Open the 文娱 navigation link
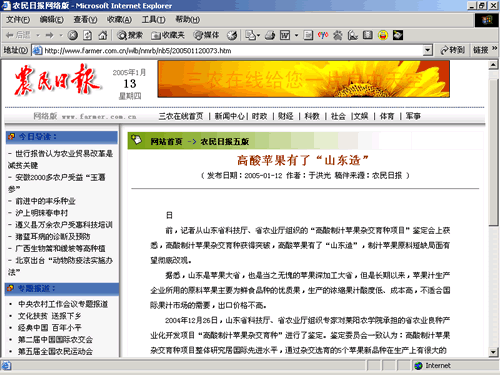Viewport: 500px width, 375px height. coord(361,116)
